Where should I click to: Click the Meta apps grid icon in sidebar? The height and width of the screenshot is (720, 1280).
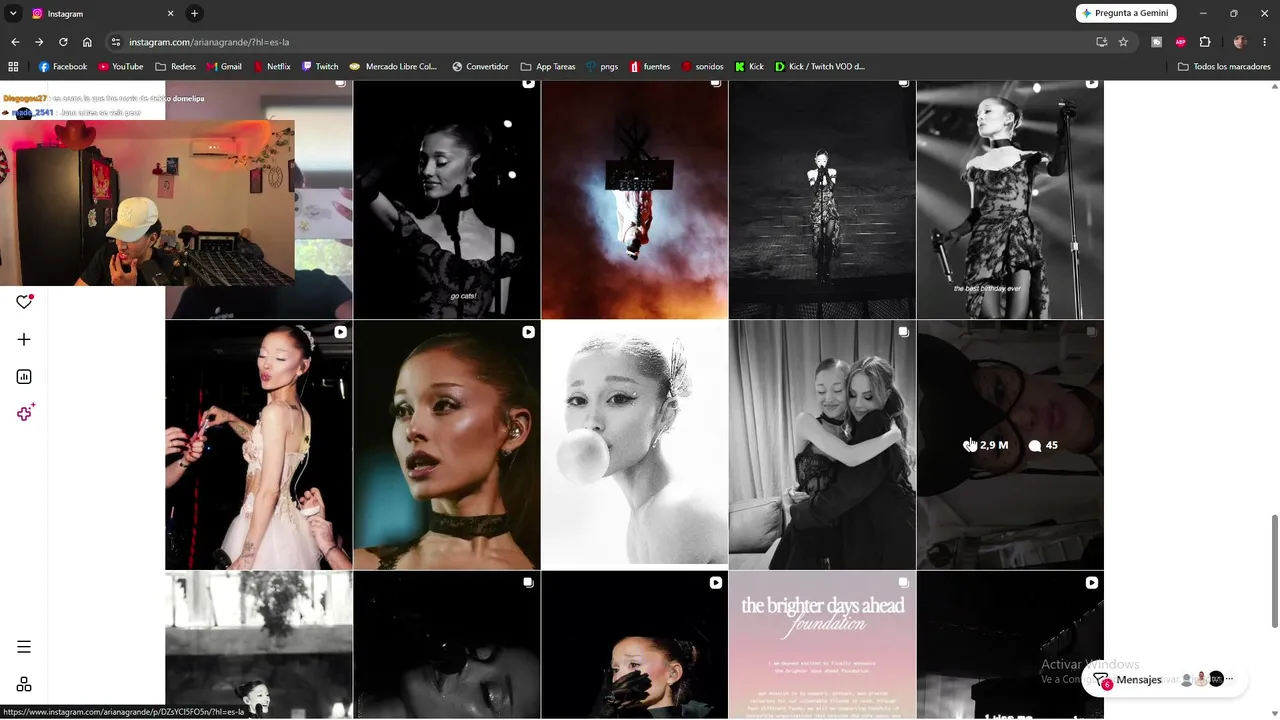[x=24, y=684]
